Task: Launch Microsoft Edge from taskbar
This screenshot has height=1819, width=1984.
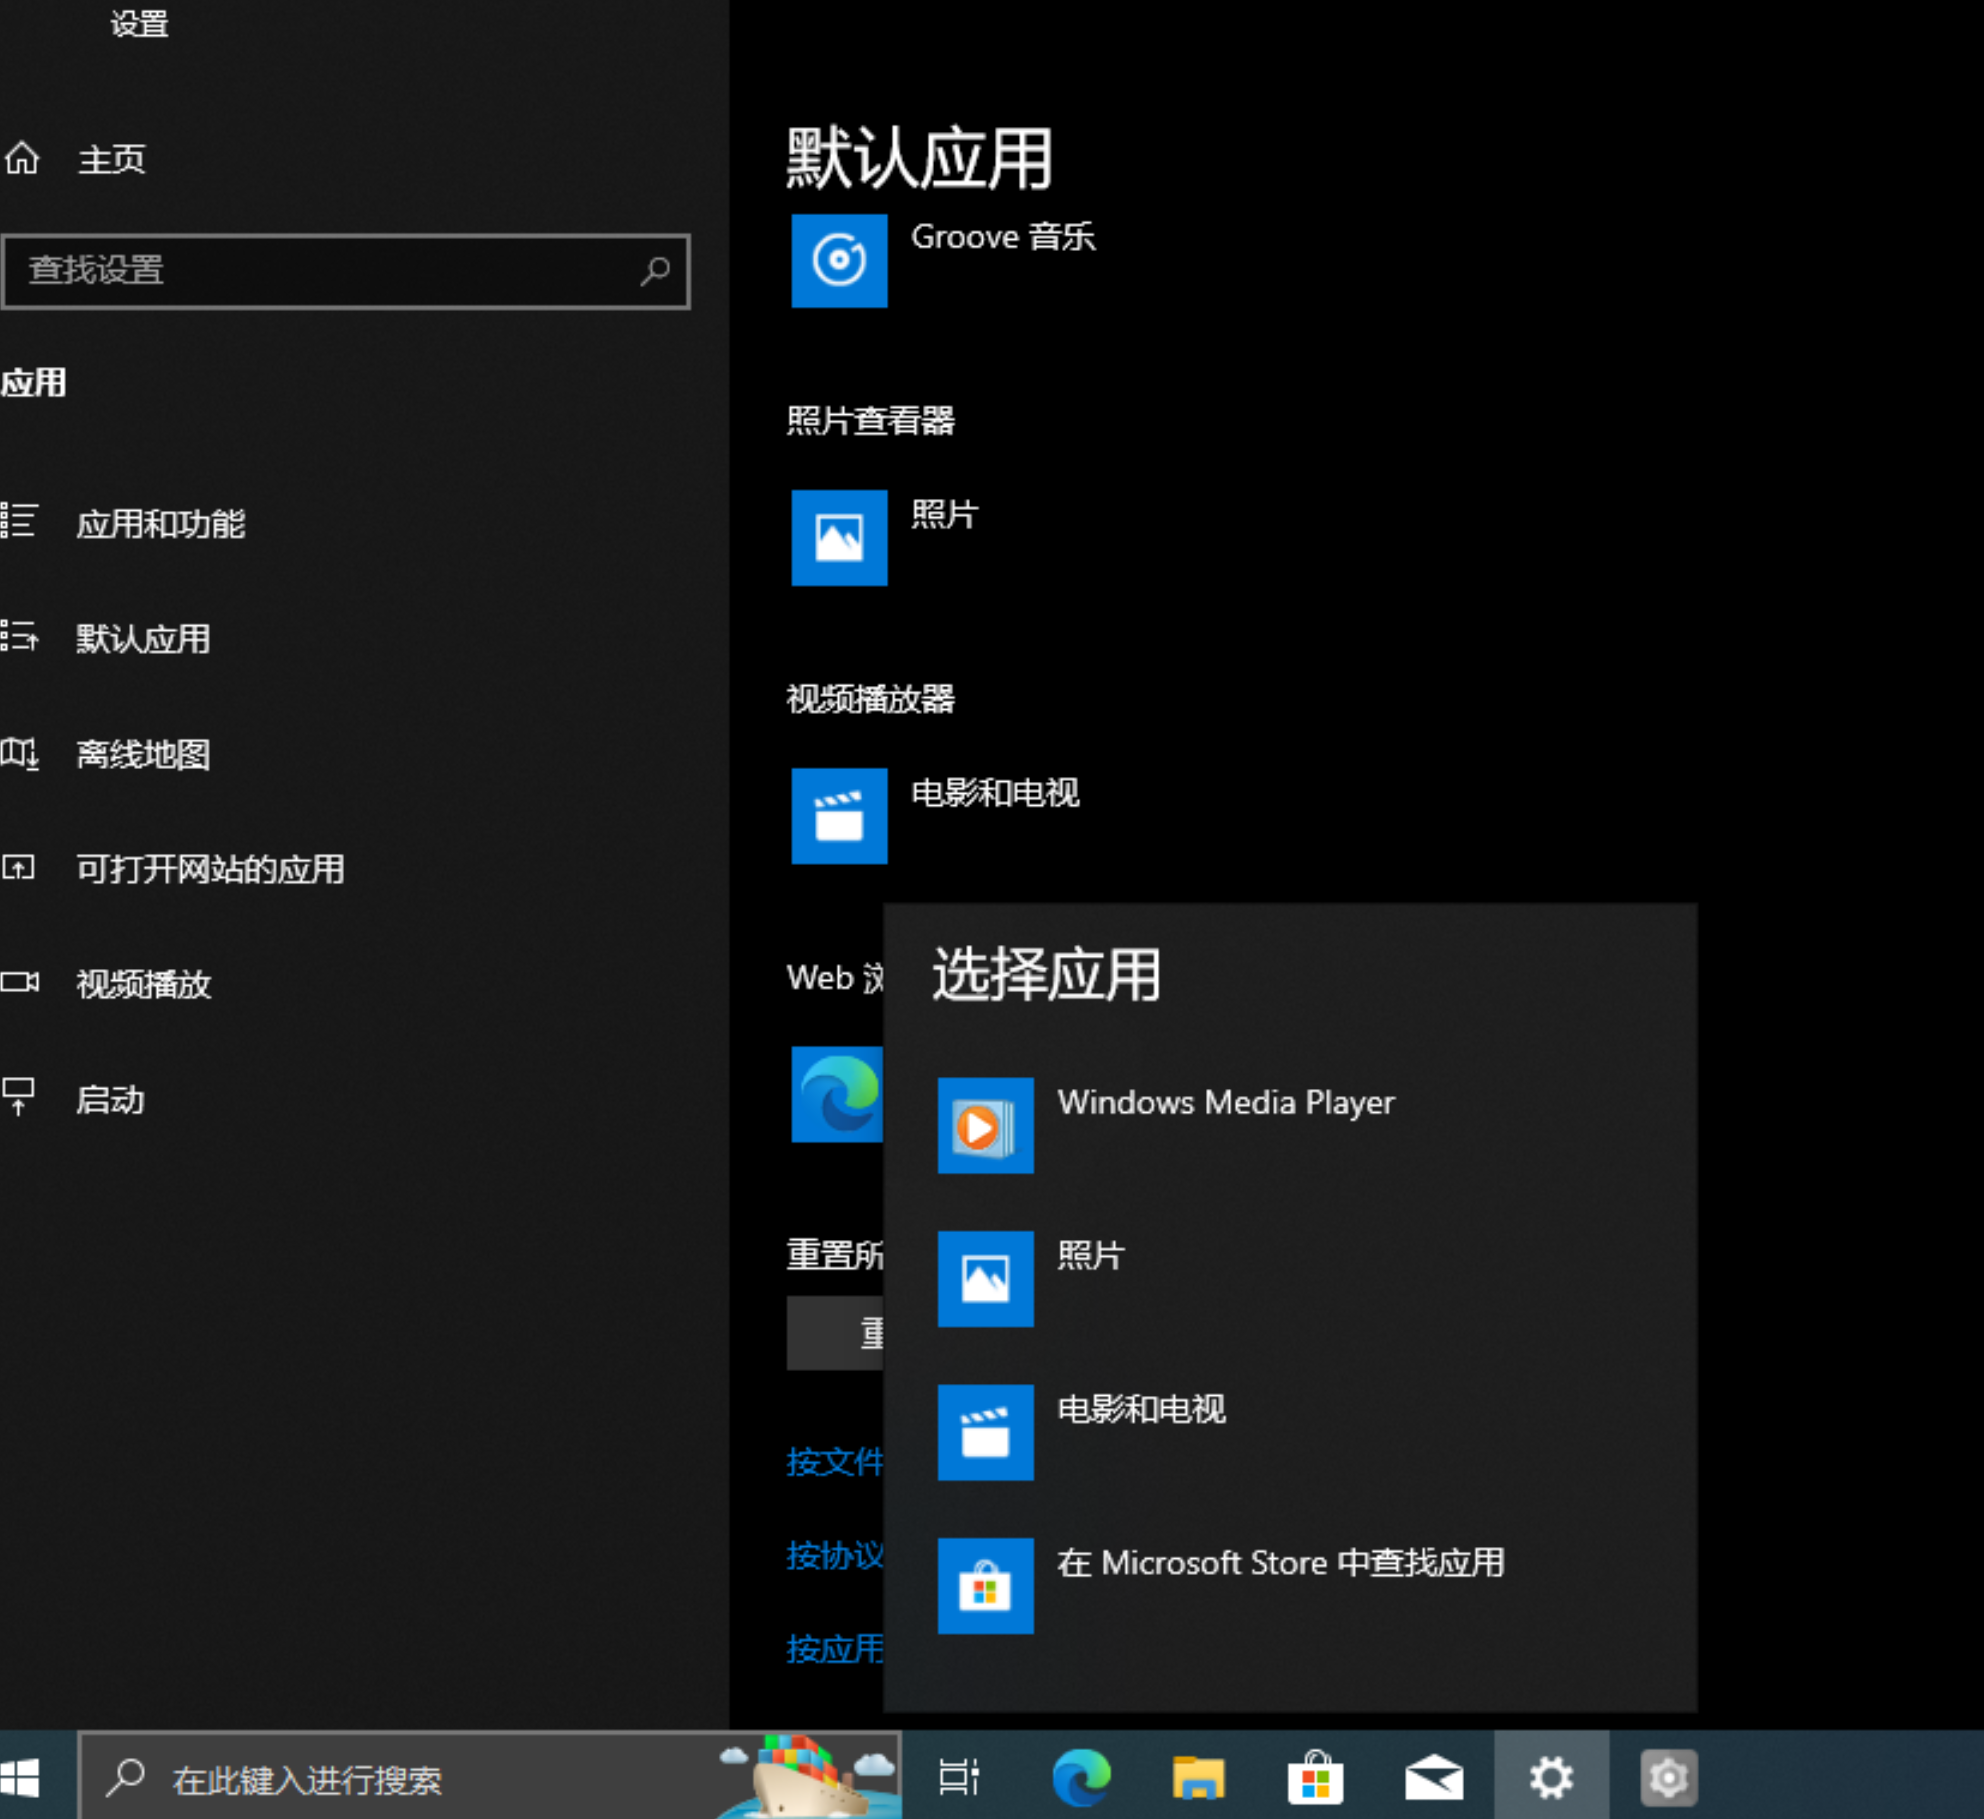Action: pos(1082,1777)
